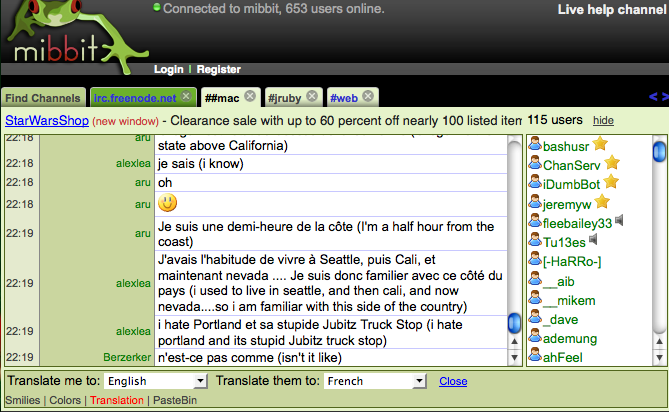This screenshot has width=669, height=412.
Task: Click the green connection status dot
Action: click(157, 7)
